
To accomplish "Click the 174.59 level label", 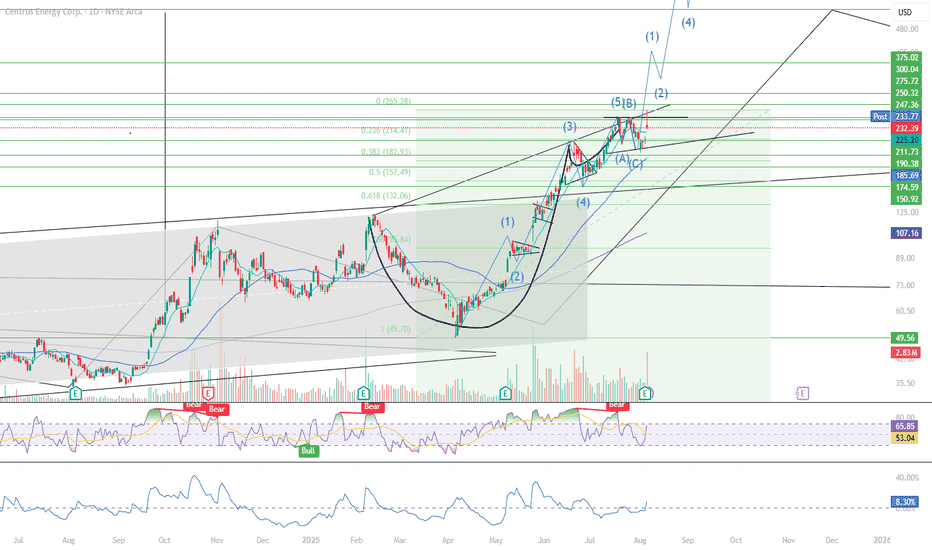I will click(906, 188).
